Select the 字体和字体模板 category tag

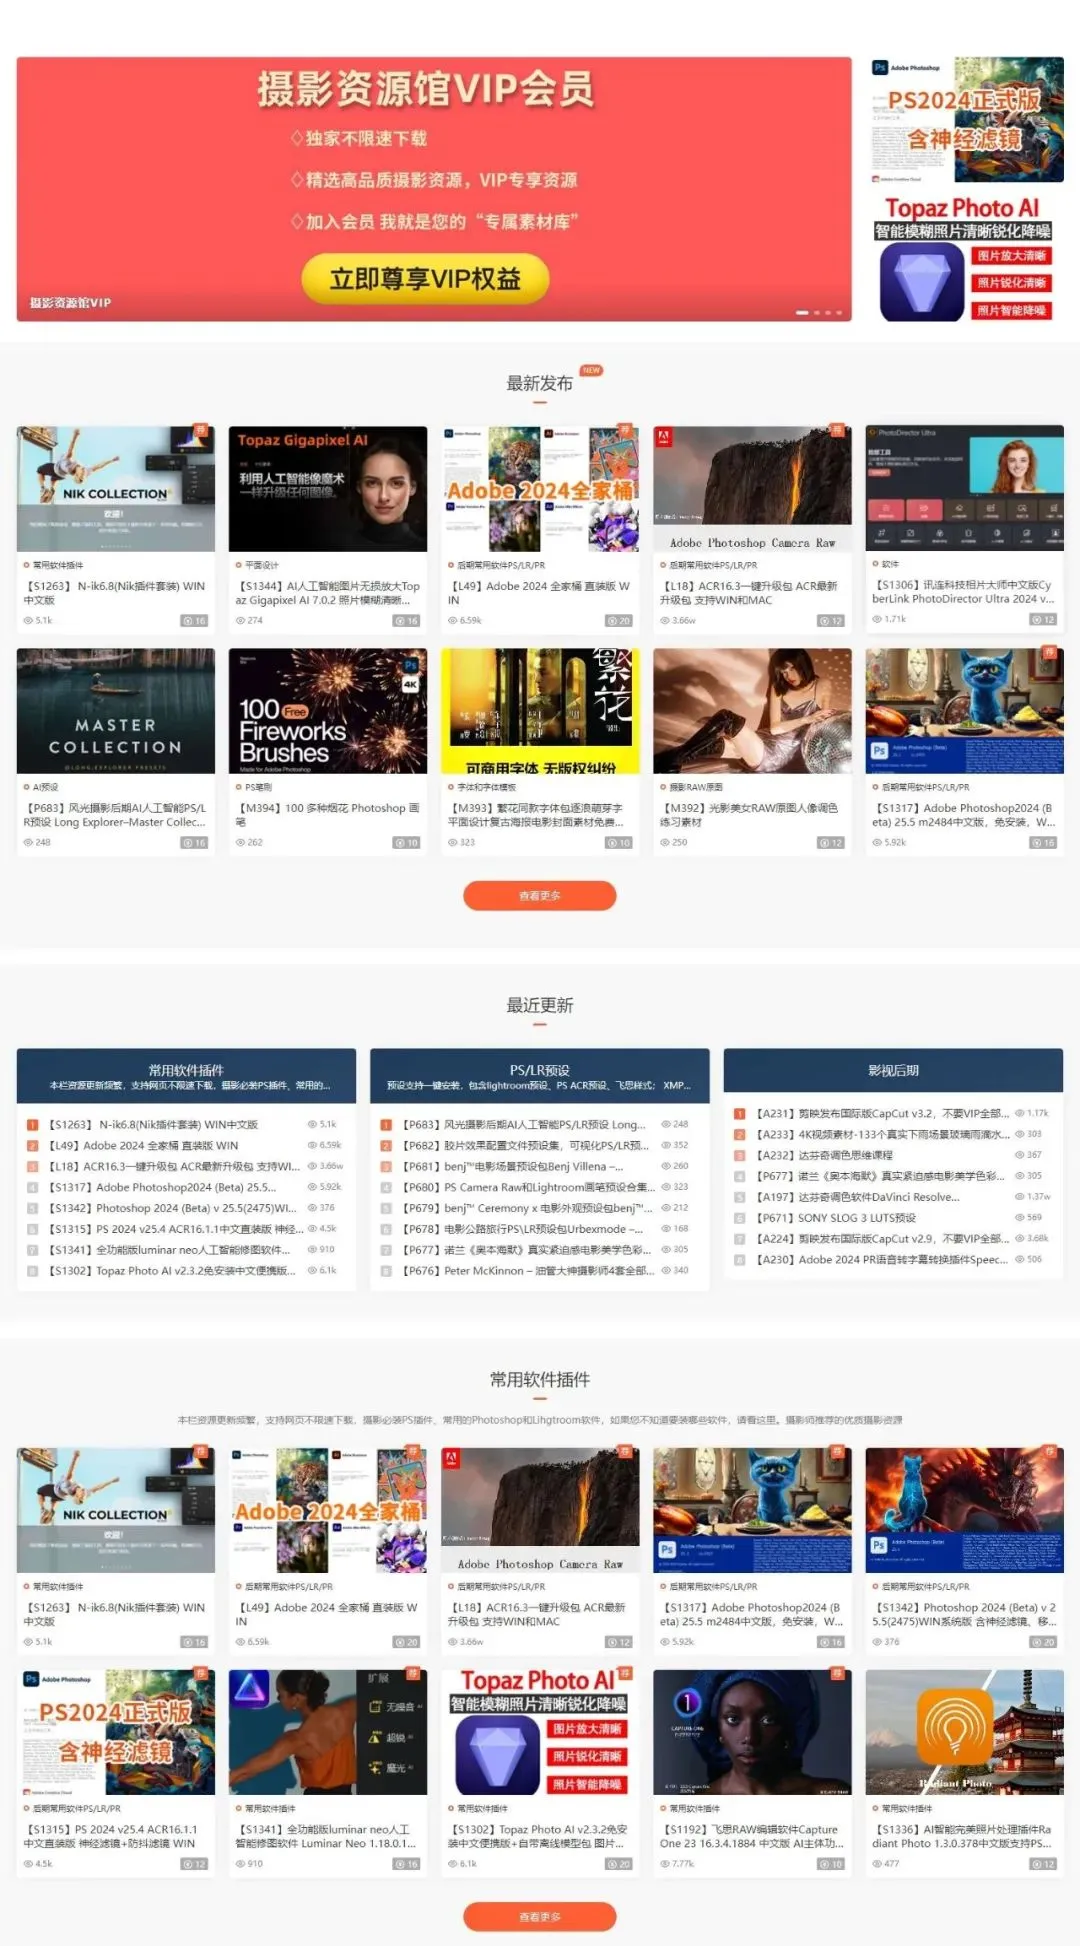[x=487, y=787]
